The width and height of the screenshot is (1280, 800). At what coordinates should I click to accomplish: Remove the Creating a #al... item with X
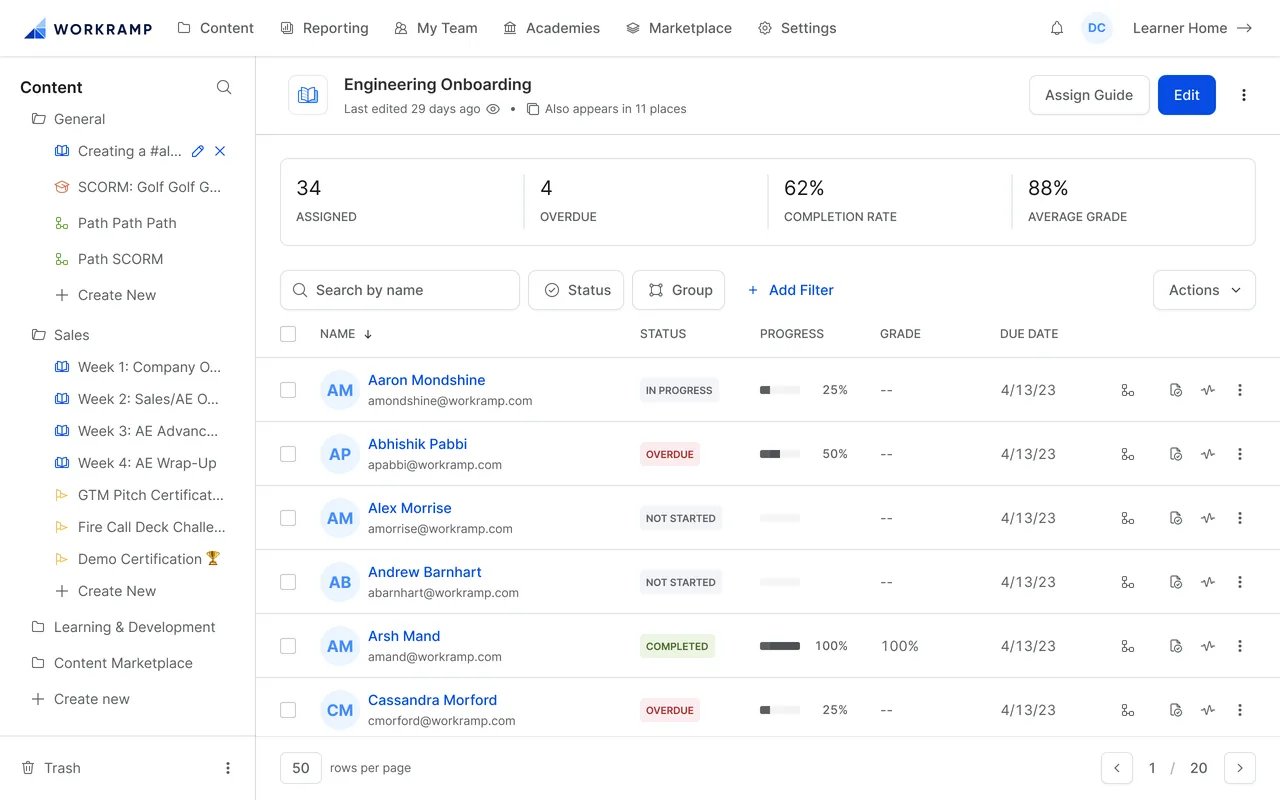pos(220,151)
